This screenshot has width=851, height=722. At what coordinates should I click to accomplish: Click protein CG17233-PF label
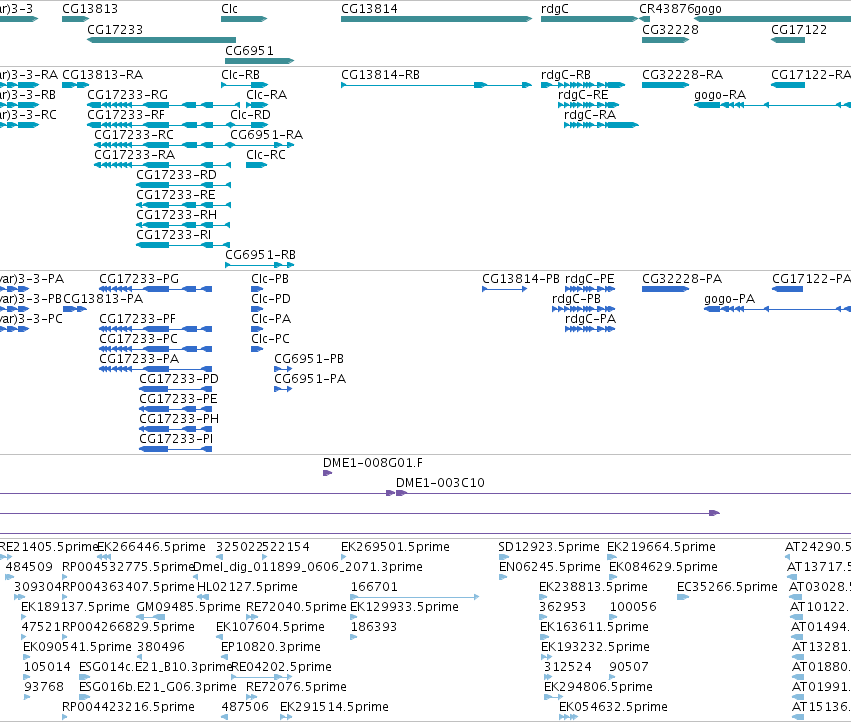click(137, 319)
